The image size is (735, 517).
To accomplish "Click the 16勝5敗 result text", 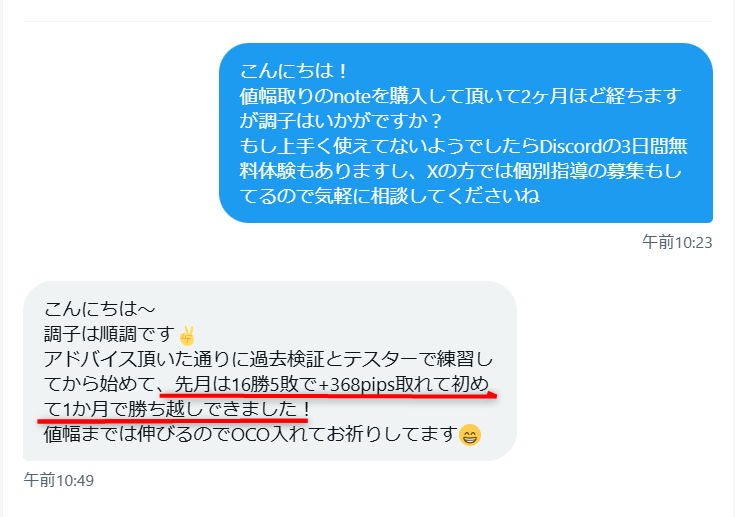I will pos(265,385).
